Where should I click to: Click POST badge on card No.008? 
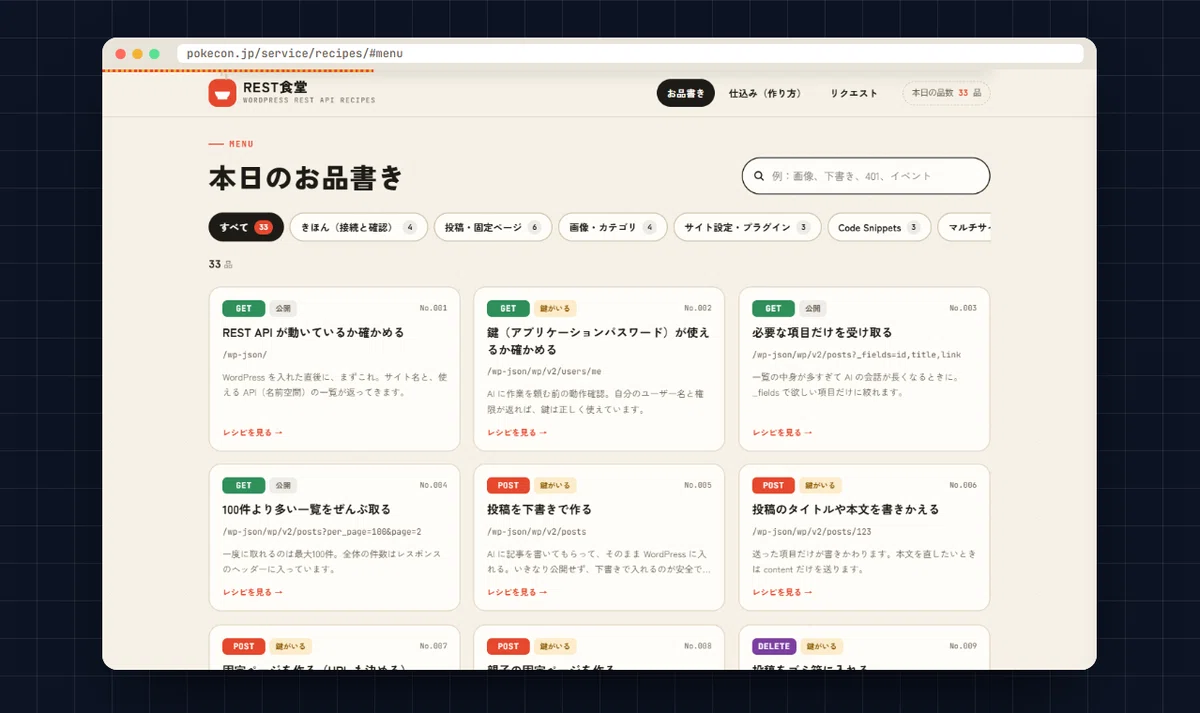[508, 646]
